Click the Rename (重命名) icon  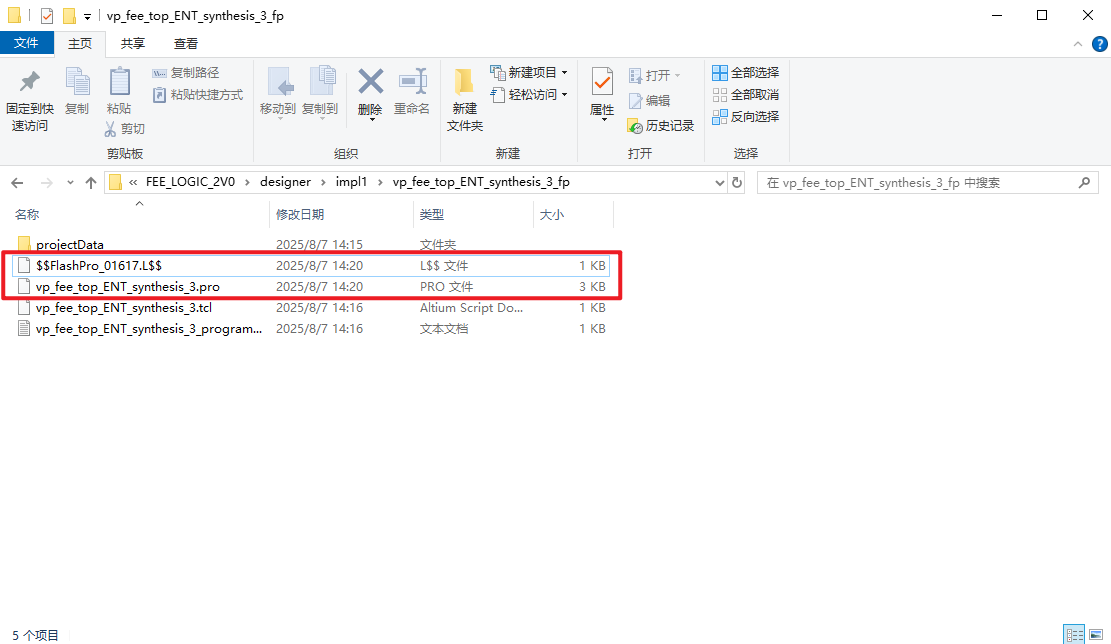point(412,81)
